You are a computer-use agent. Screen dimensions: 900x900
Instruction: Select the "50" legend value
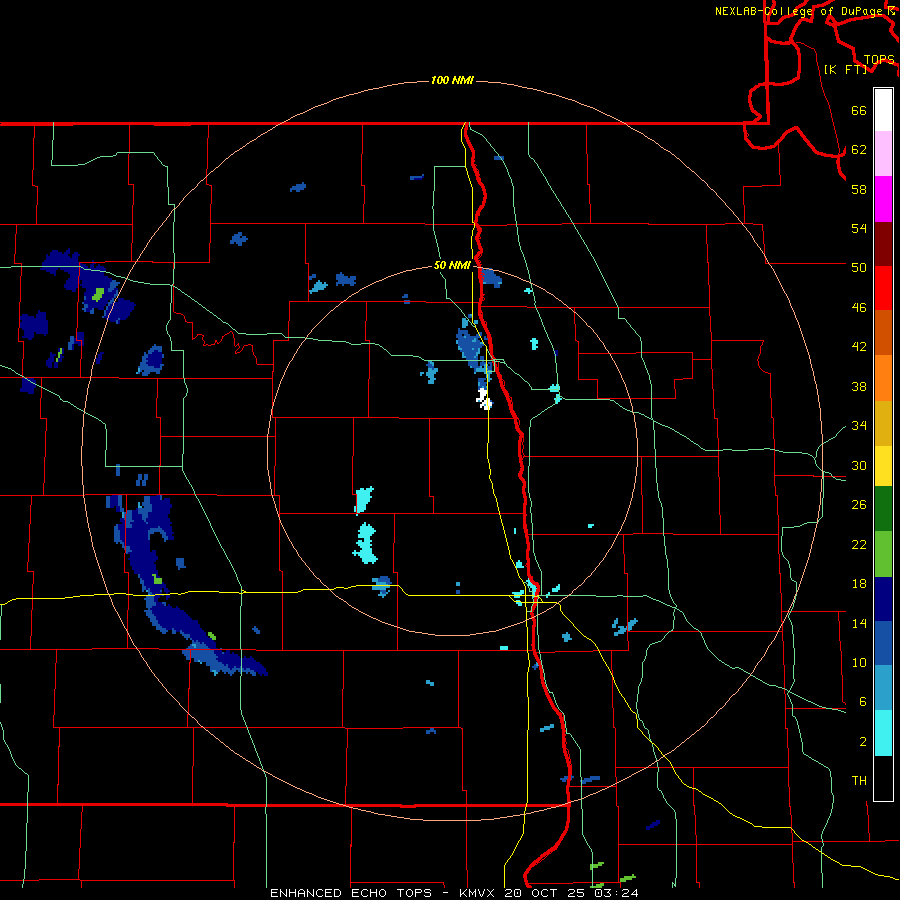[x=859, y=267]
